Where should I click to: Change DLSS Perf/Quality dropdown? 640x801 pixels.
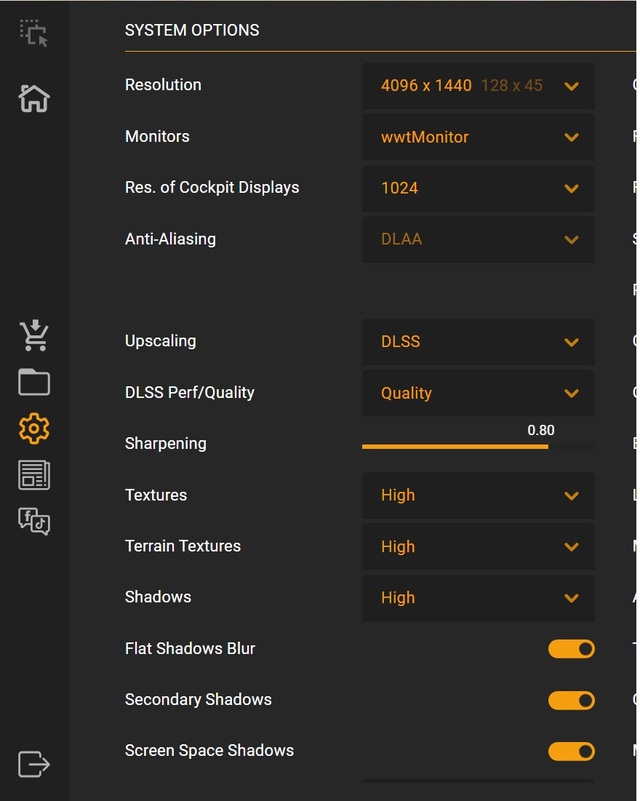[478, 393]
